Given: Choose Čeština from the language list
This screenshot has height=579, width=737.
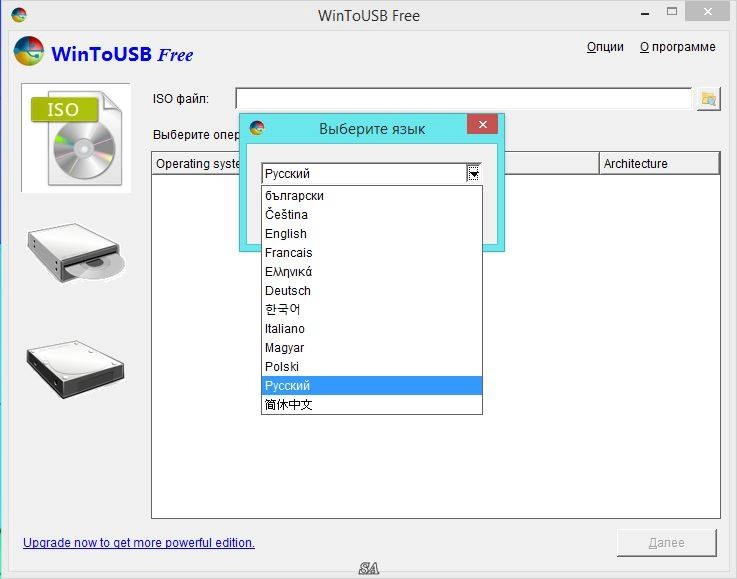Looking at the screenshot, I should (x=372, y=214).
